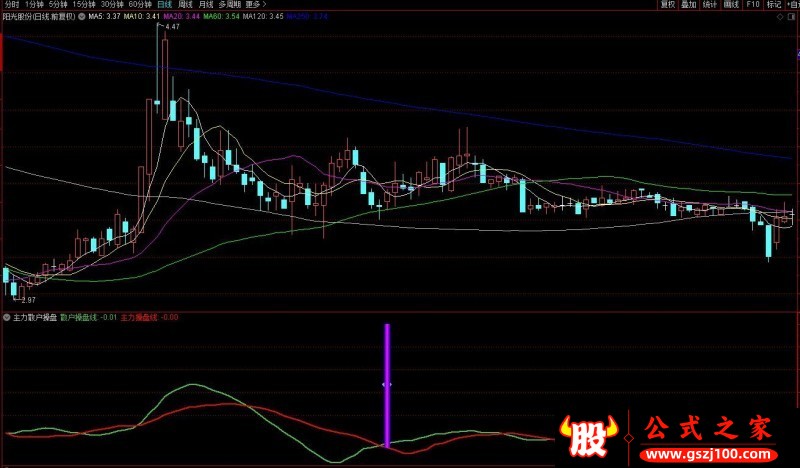Click the 2.97 low price marker
Screen dimensions: 800x468
29,300
